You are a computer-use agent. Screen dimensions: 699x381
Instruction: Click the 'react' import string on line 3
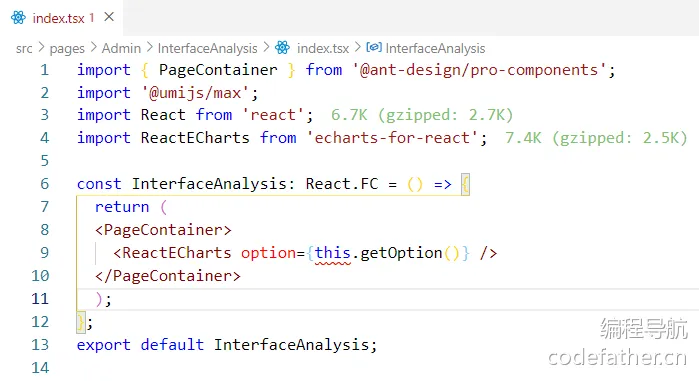273,115
